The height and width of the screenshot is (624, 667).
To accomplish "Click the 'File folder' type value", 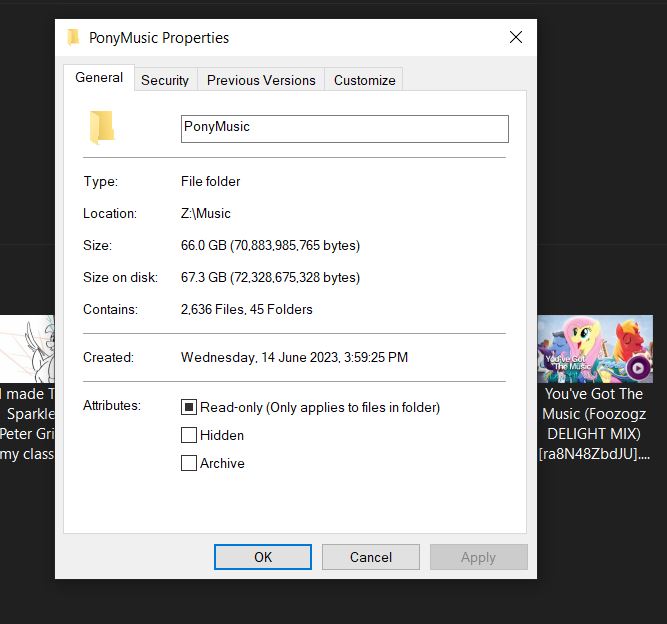I will click(x=211, y=182).
